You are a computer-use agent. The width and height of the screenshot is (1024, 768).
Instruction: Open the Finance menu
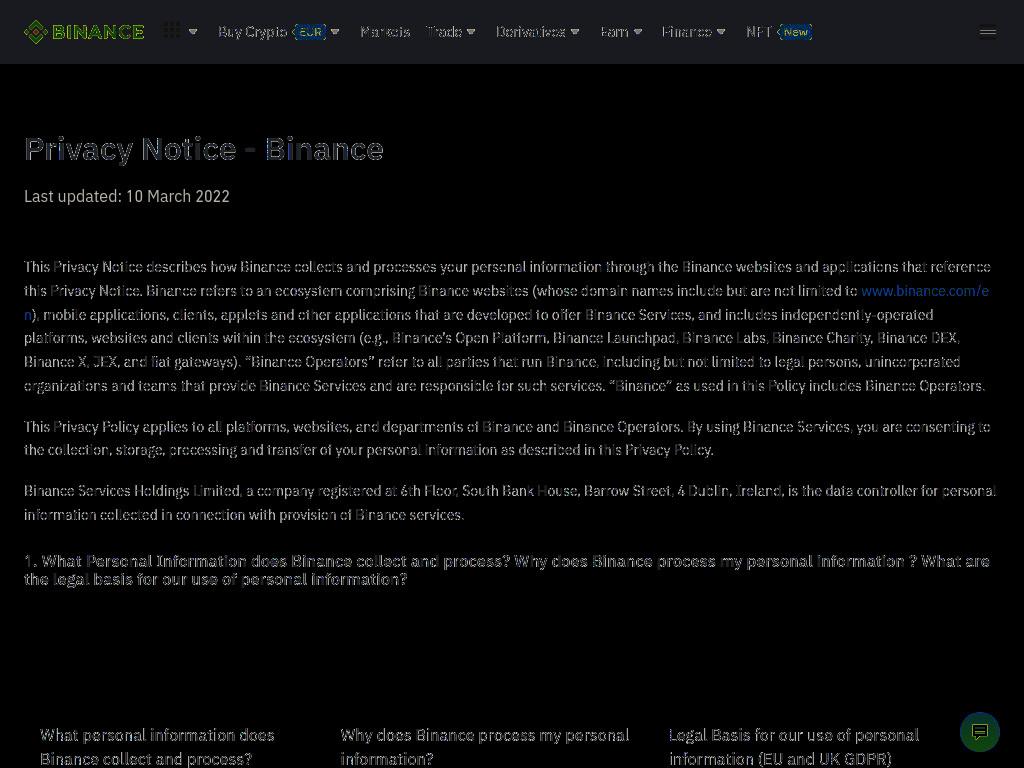(x=686, y=32)
